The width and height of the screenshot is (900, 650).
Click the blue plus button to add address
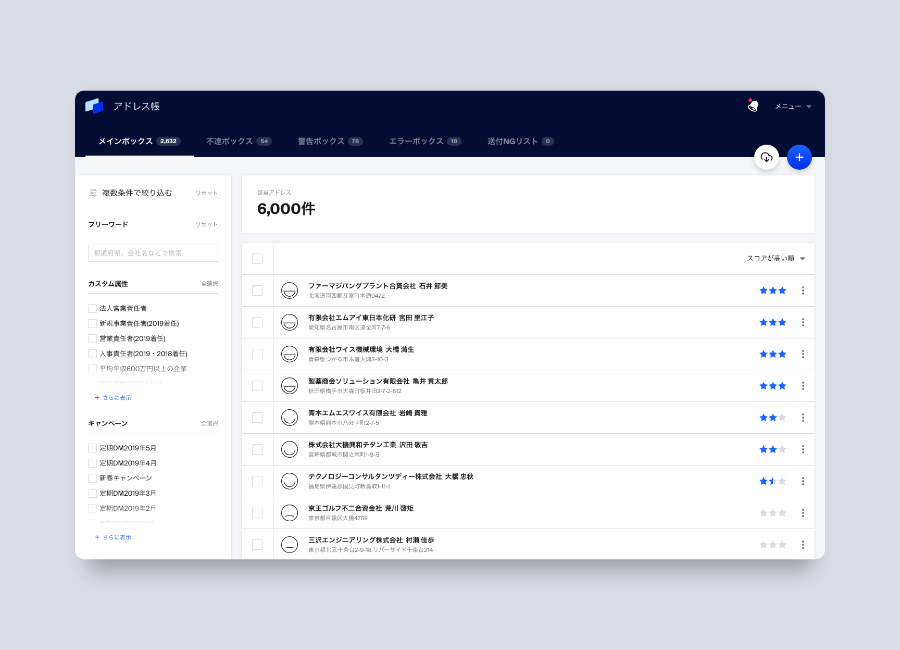(799, 157)
